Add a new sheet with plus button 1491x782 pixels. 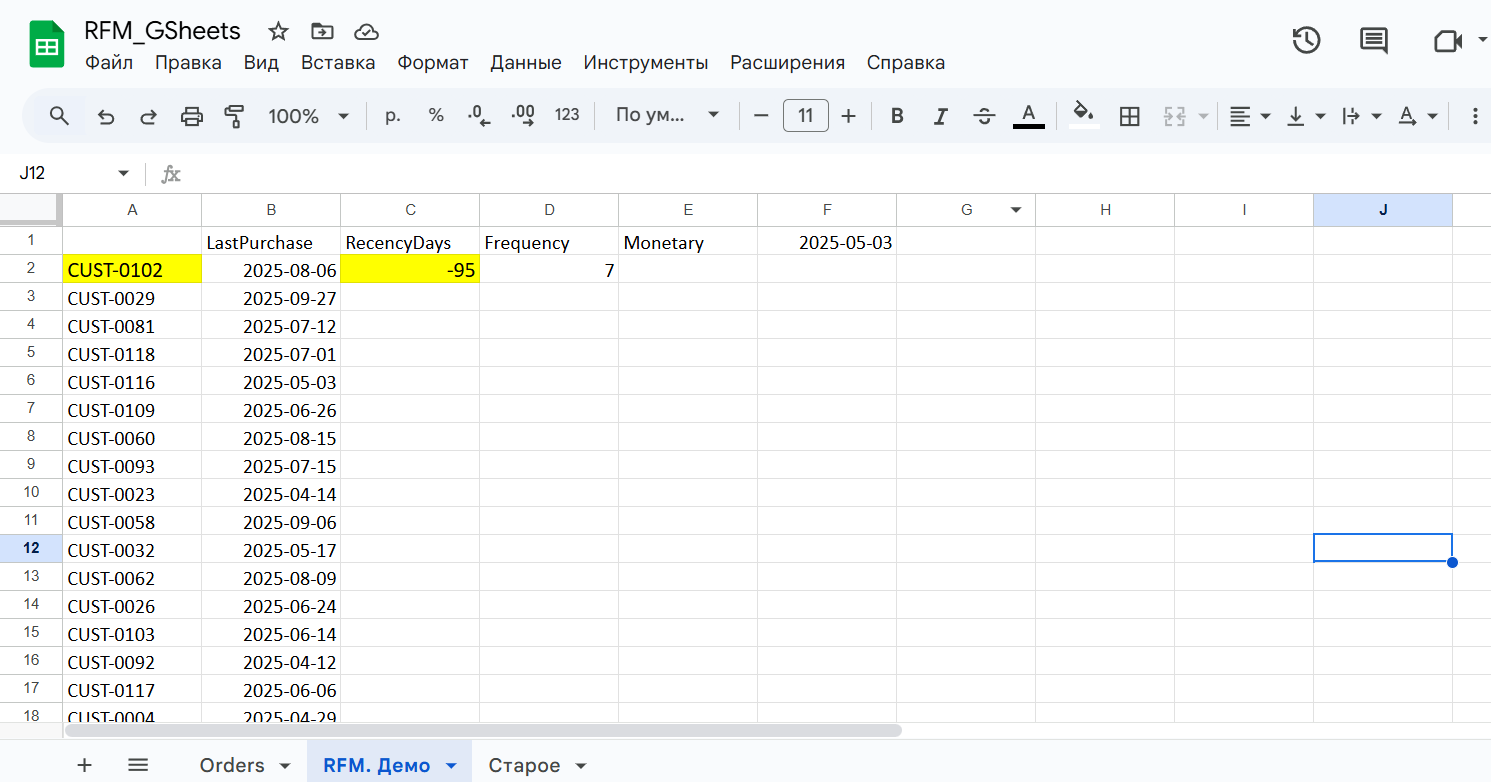click(85, 765)
